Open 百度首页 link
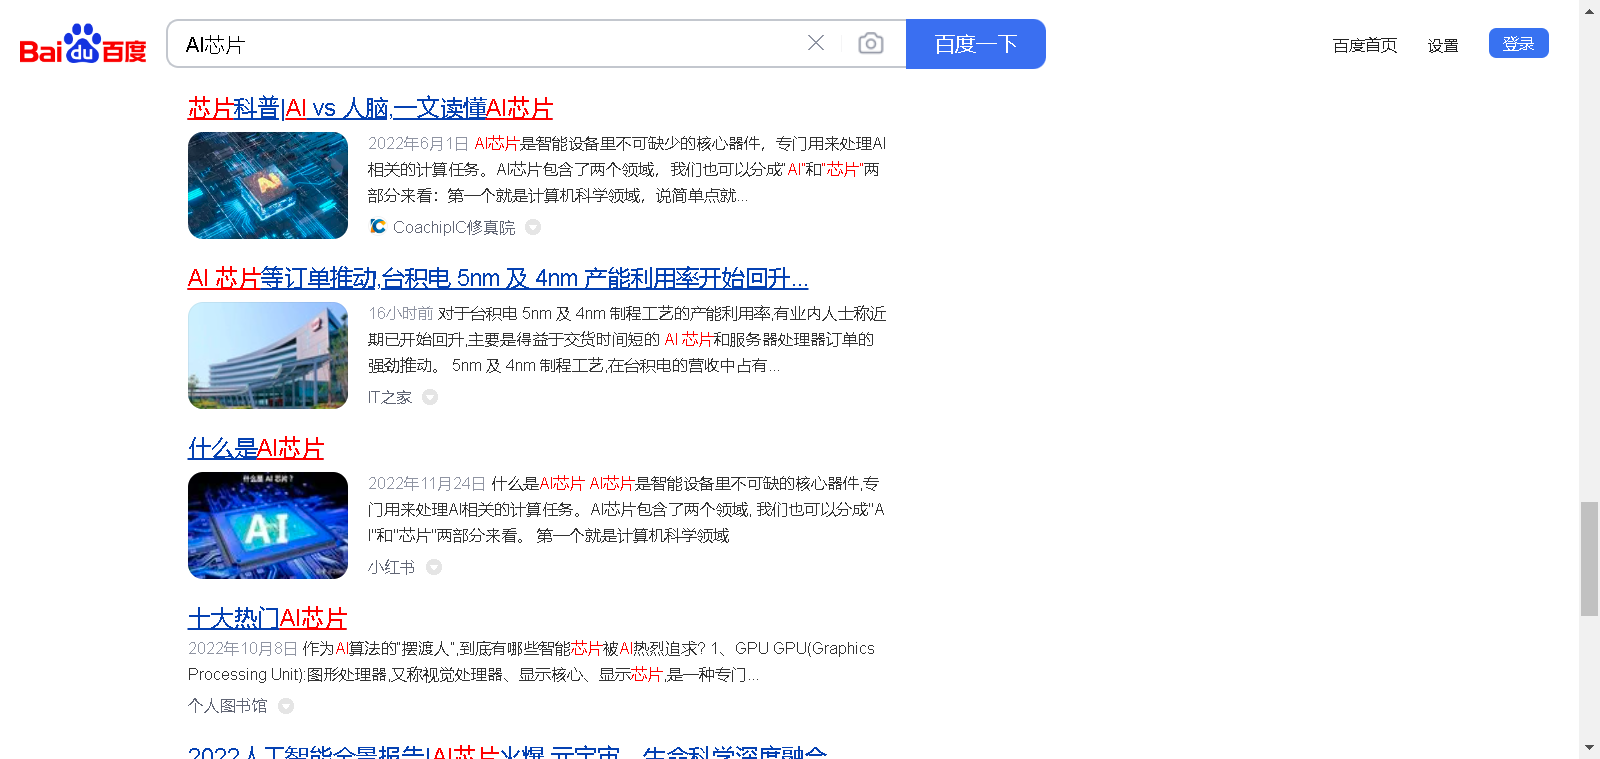This screenshot has height=759, width=1600. (x=1365, y=45)
